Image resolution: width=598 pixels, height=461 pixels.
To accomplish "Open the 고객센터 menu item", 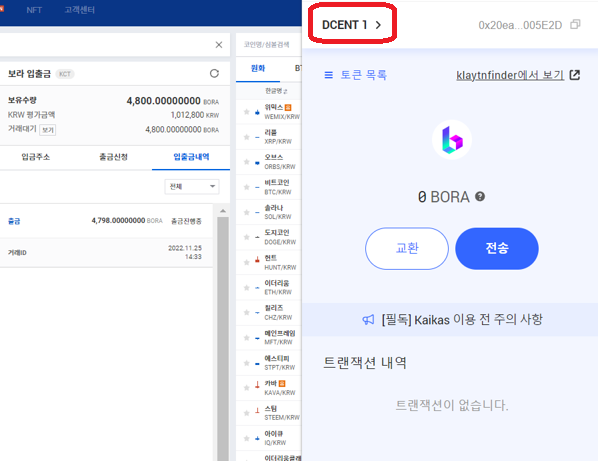I will (x=79, y=10).
